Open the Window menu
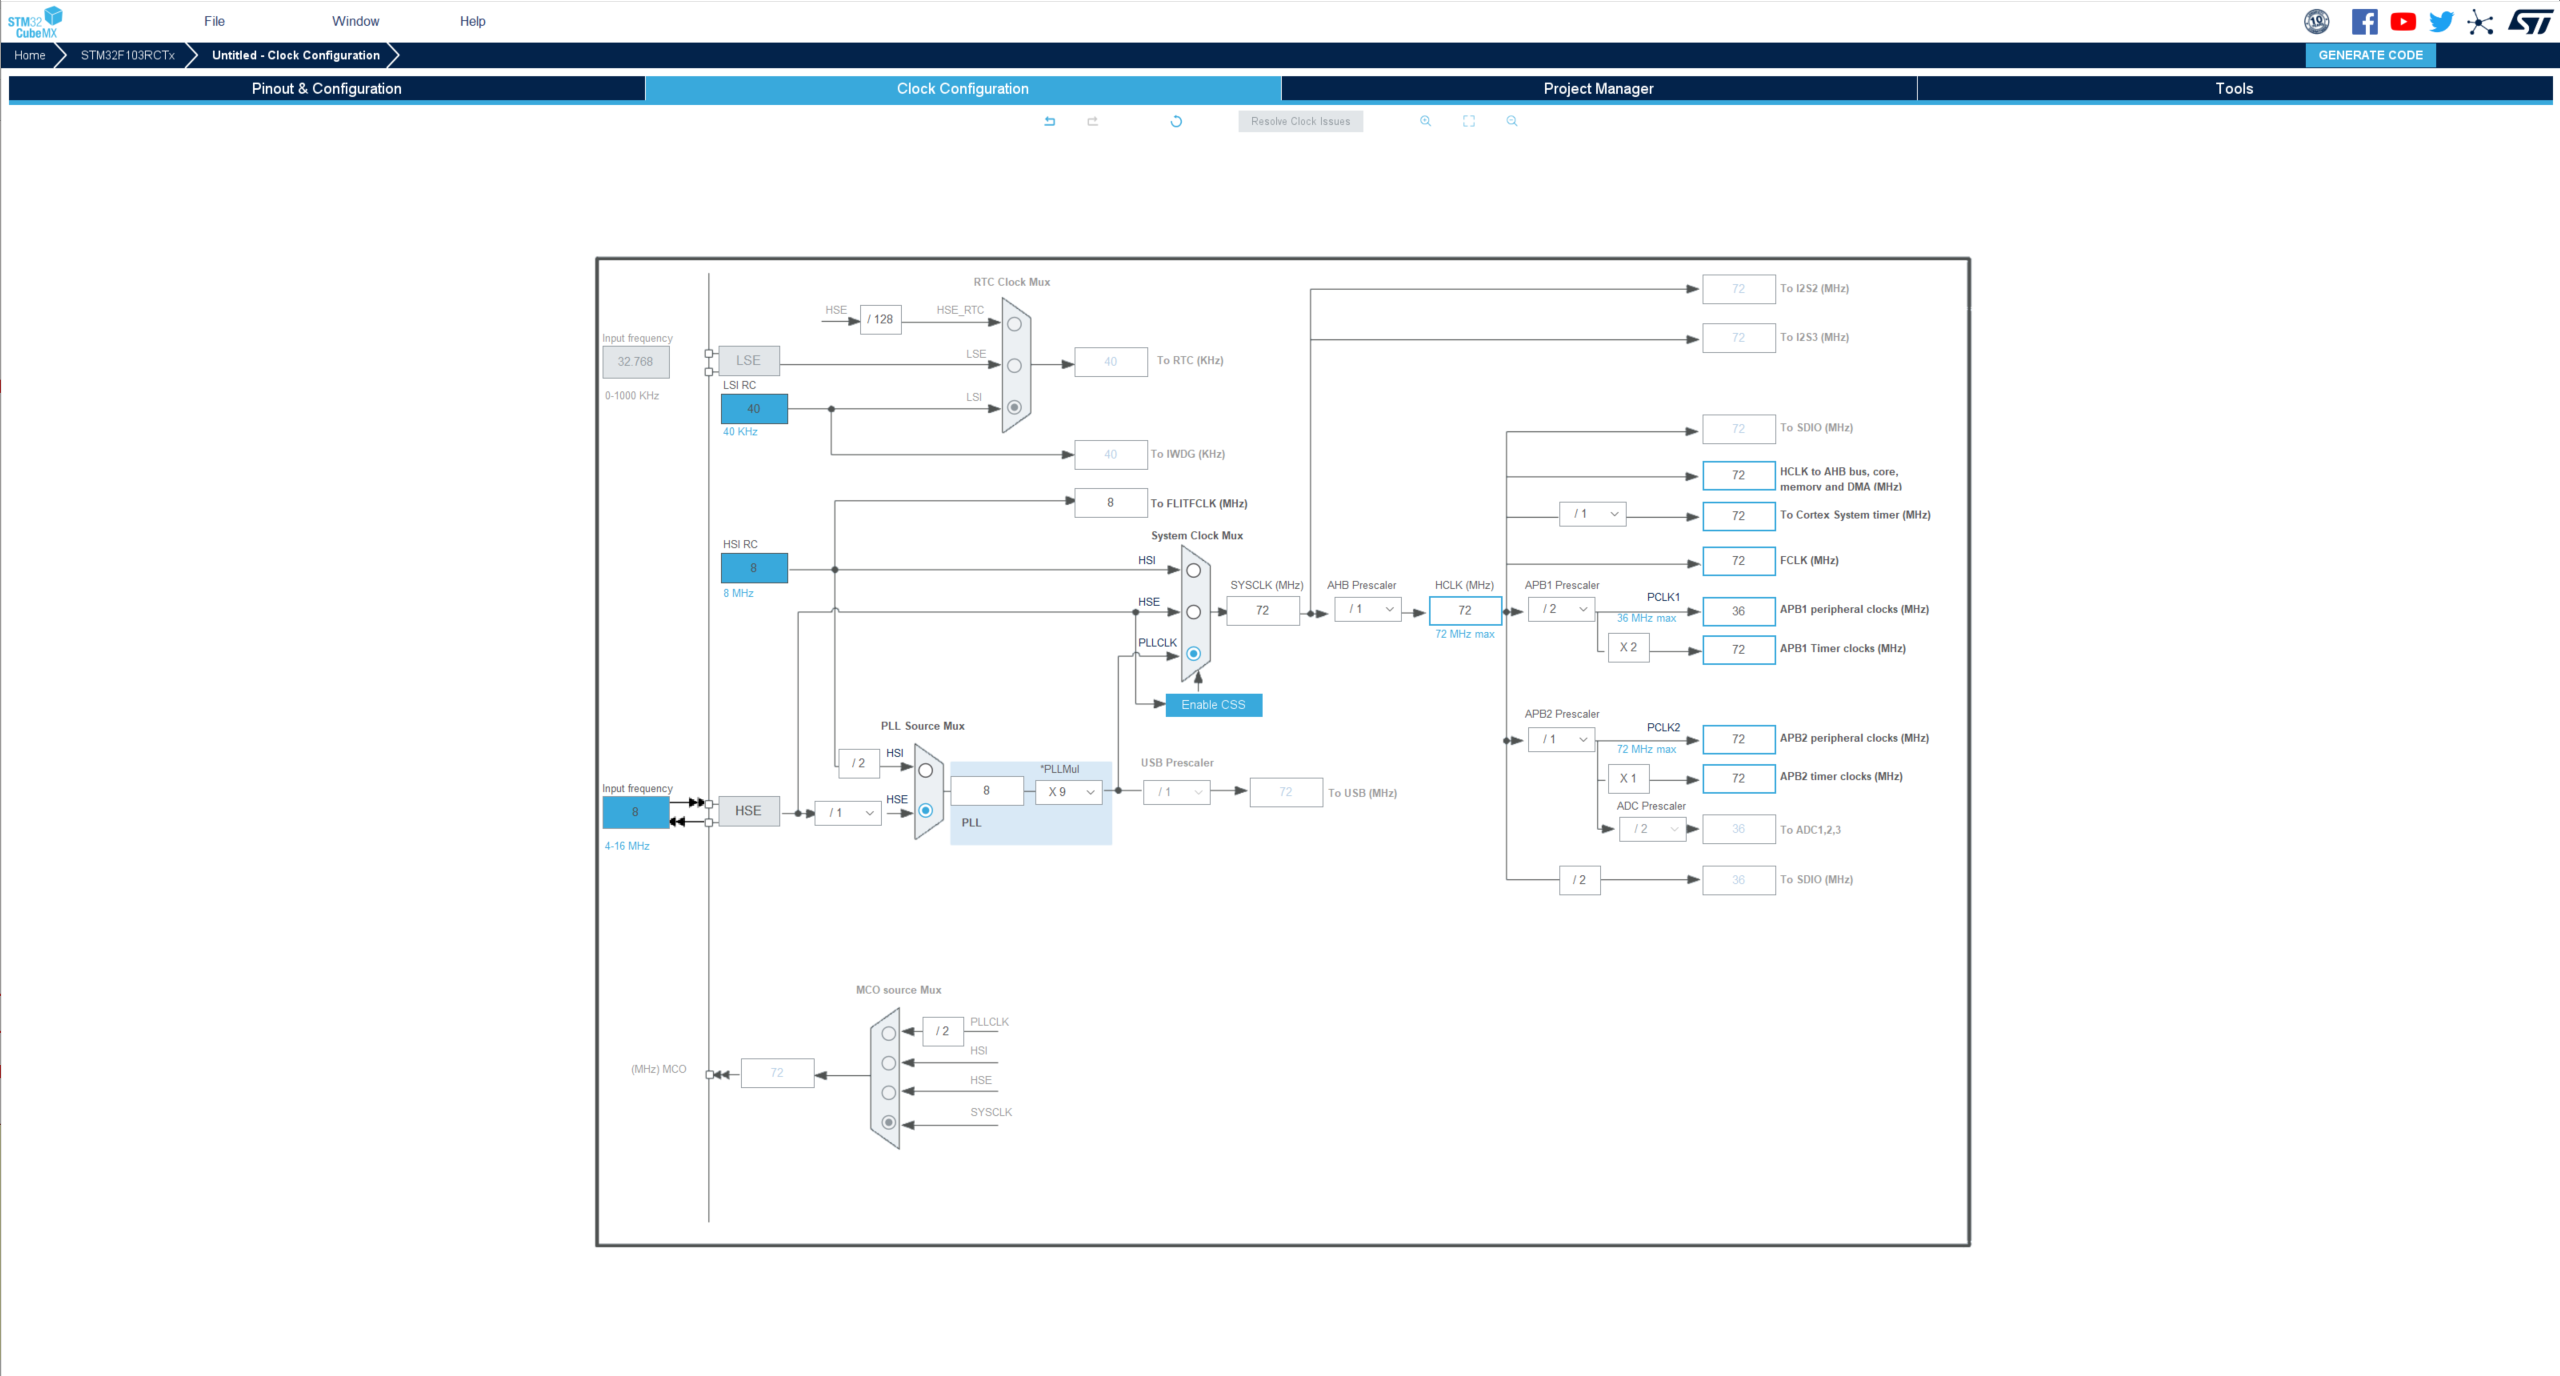The height and width of the screenshot is (1376, 2560). (x=355, y=21)
